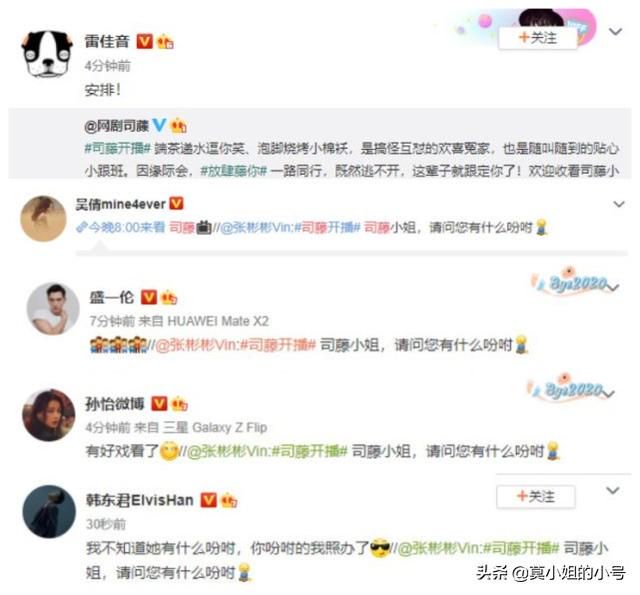
Task: Expand the options chevron on 雷佳音's post
Action: [616, 31]
